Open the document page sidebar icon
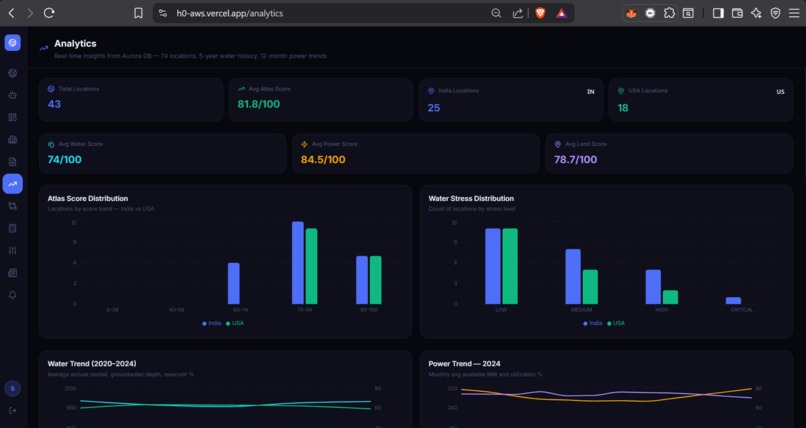 13,162
